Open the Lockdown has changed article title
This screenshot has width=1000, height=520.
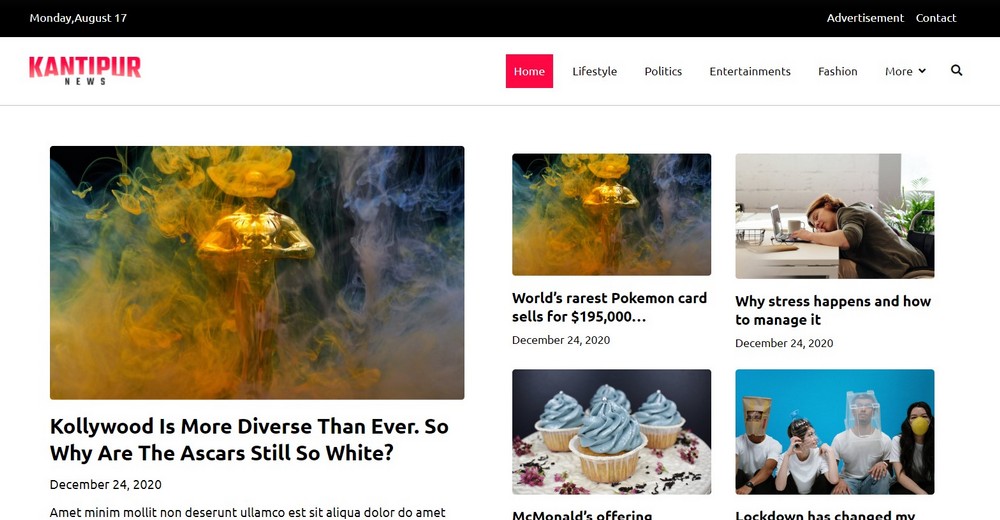click(x=825, y=514)
